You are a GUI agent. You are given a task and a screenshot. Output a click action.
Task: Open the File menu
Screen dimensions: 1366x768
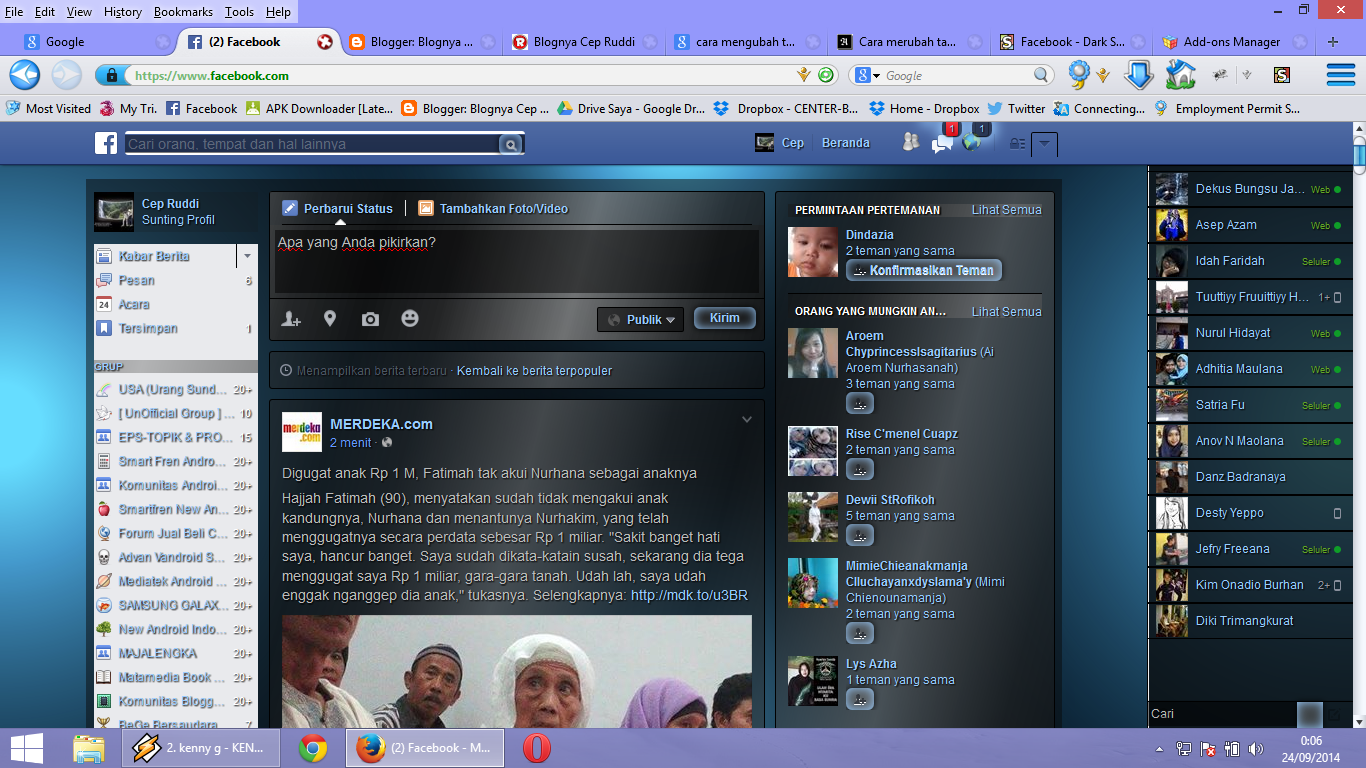point(14,12)
